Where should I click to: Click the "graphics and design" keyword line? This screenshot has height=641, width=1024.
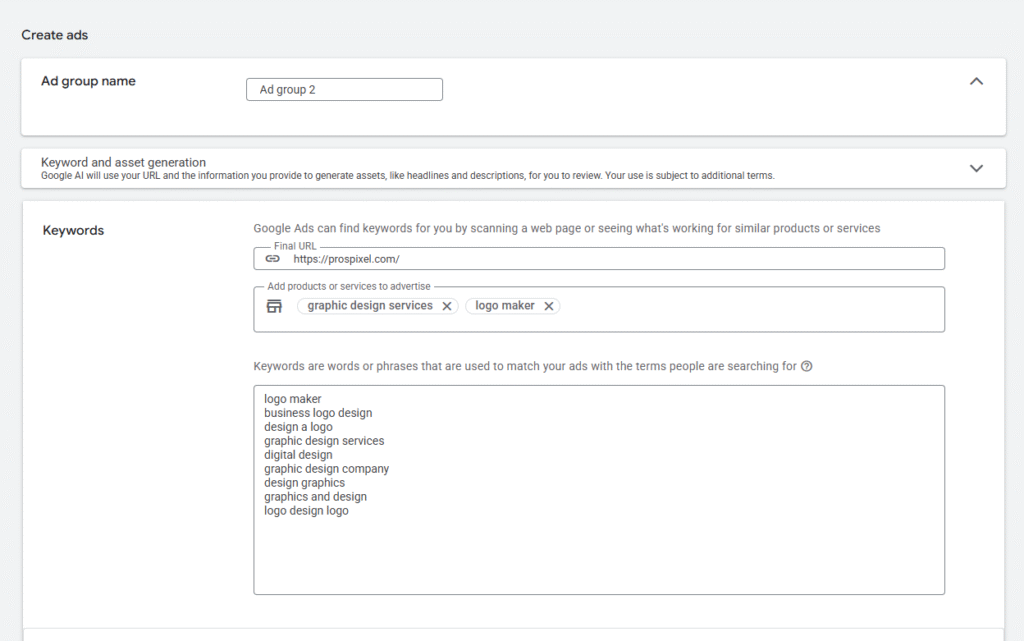pyautogui.click(x=315, y=497)
